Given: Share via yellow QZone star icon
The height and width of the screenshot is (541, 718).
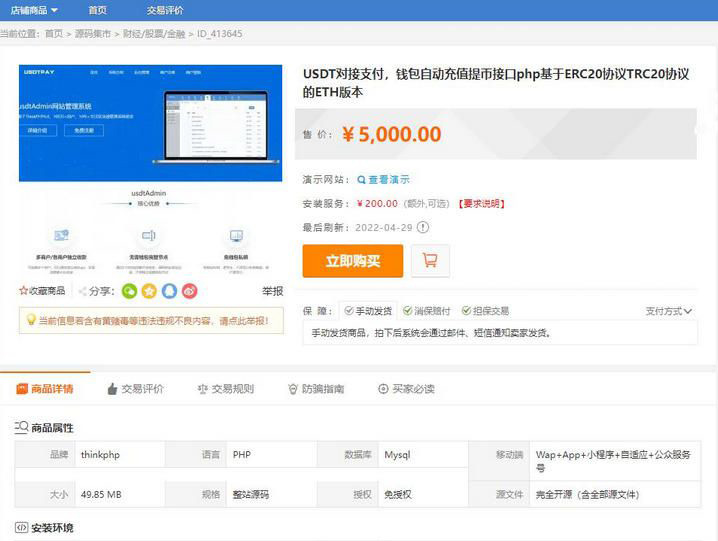Looking at the screenshot, I should (149, 291).
